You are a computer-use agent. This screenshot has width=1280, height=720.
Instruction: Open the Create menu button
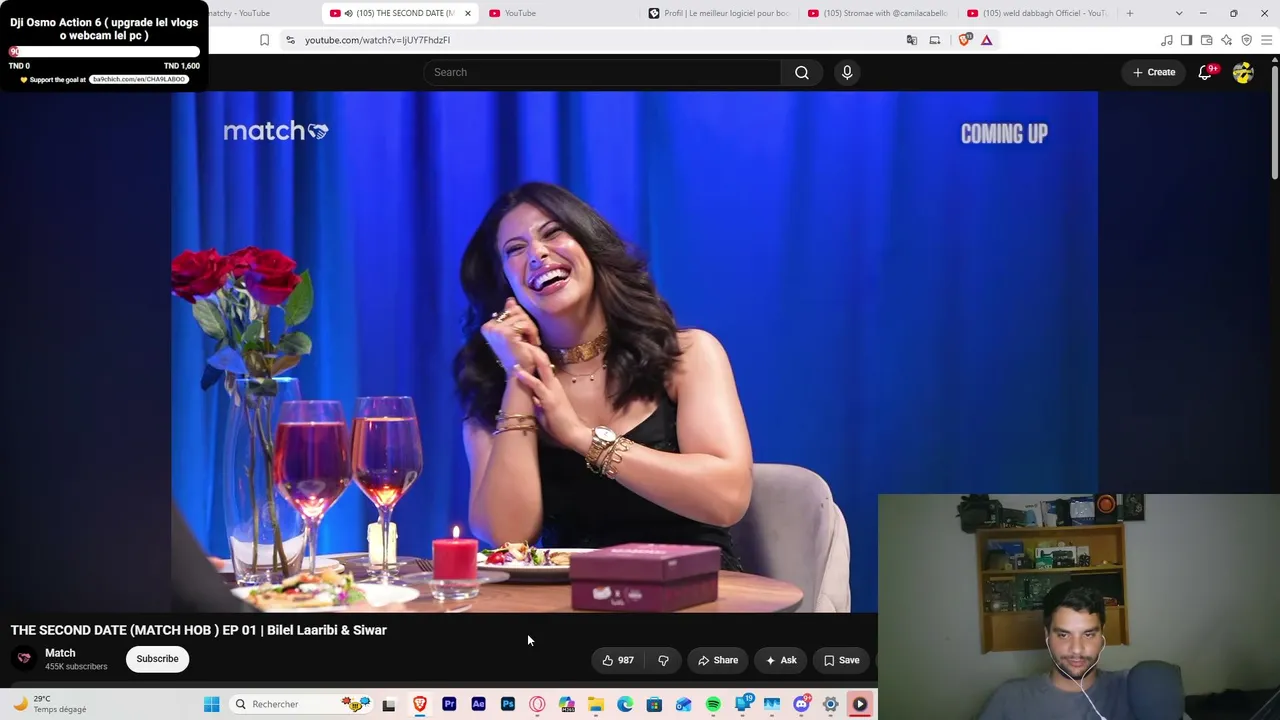coord(1154,72)
